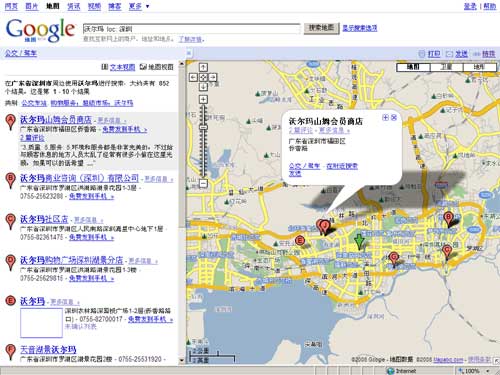Open 博客 in the top navigation
The width and height of the screenshot is (500, 375).
coord(115,6)
